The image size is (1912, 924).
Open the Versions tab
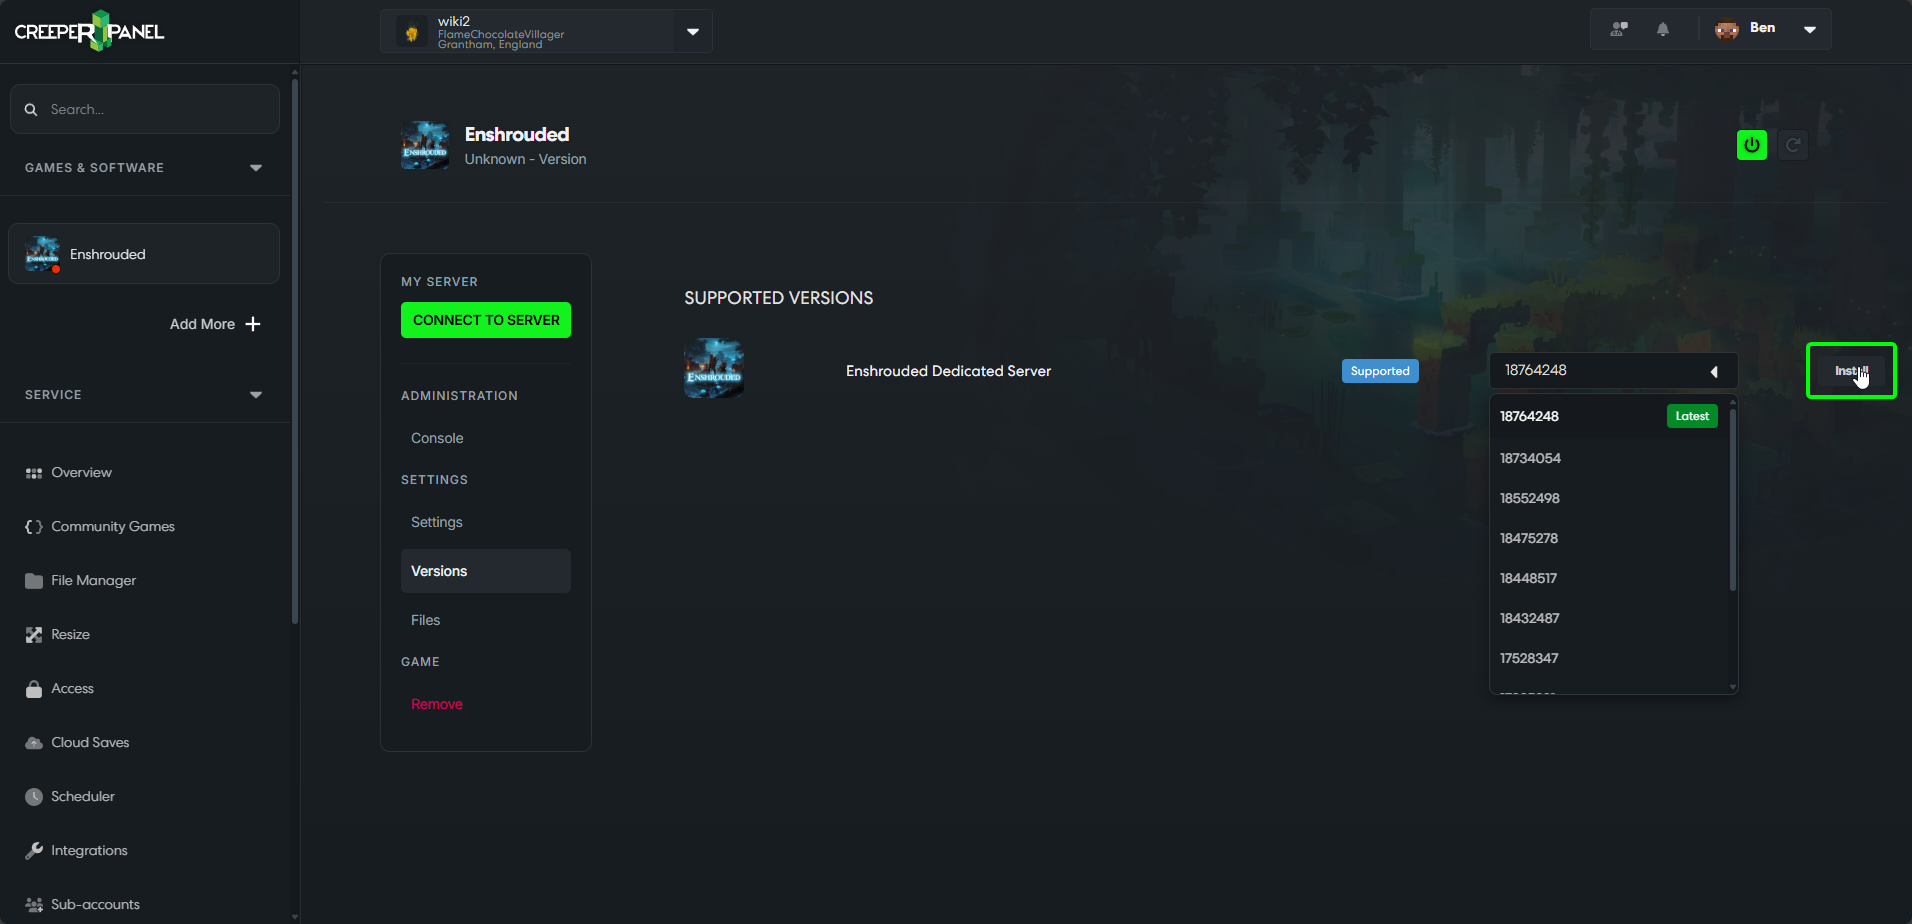pyautogui.click(x=486, y=571)
